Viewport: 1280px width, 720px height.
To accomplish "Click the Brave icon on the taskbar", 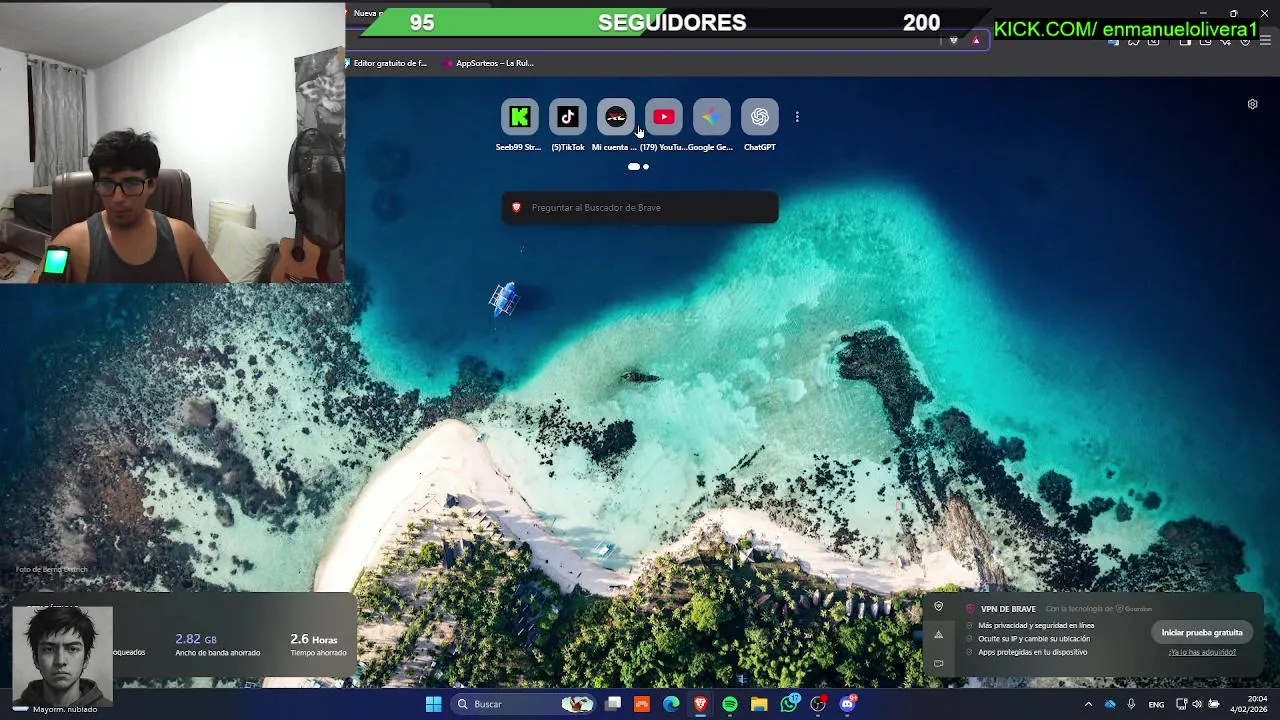I will pos(700,704).
